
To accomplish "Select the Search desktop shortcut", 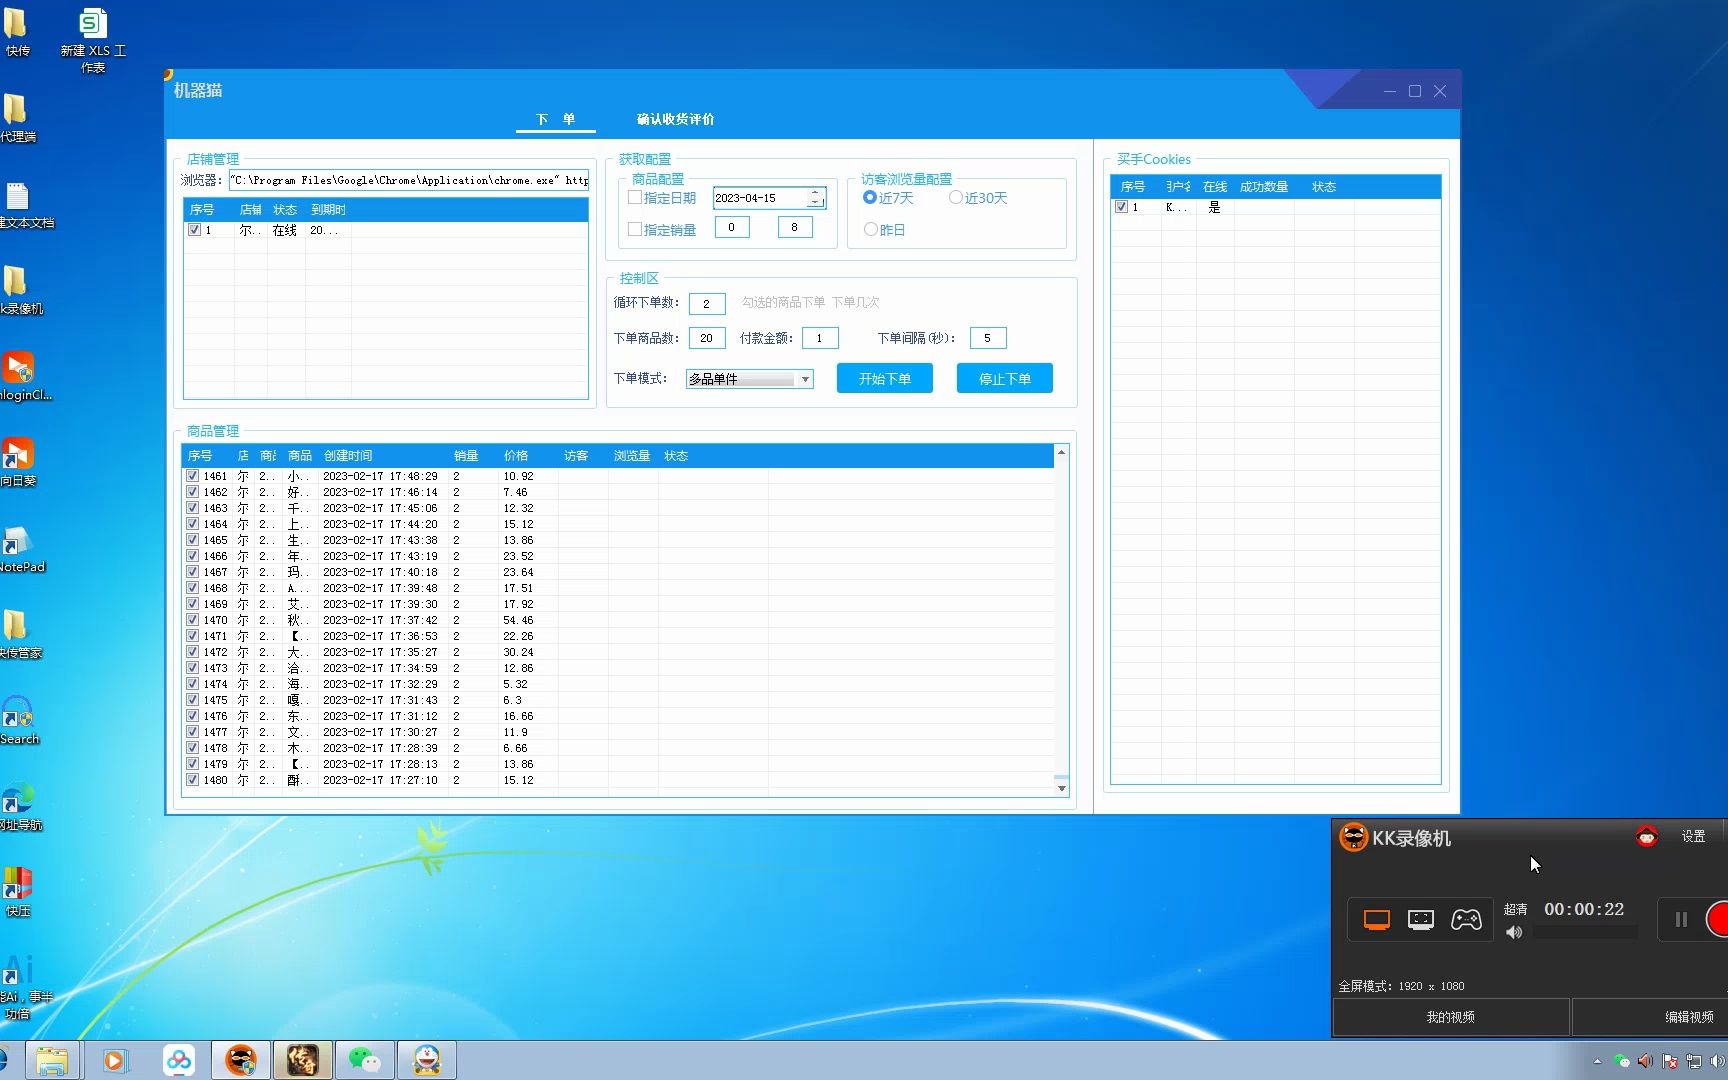I will pos(19,720).
